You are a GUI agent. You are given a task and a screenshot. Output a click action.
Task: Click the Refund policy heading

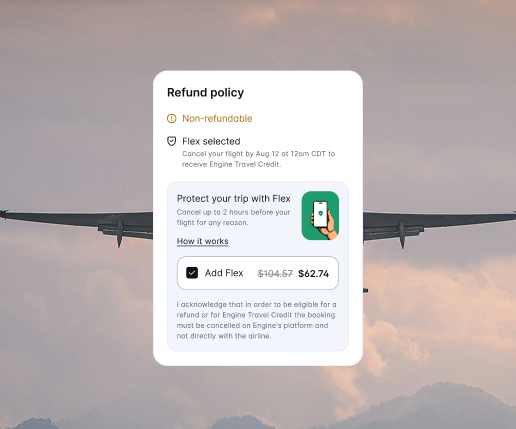pos(205,92)
